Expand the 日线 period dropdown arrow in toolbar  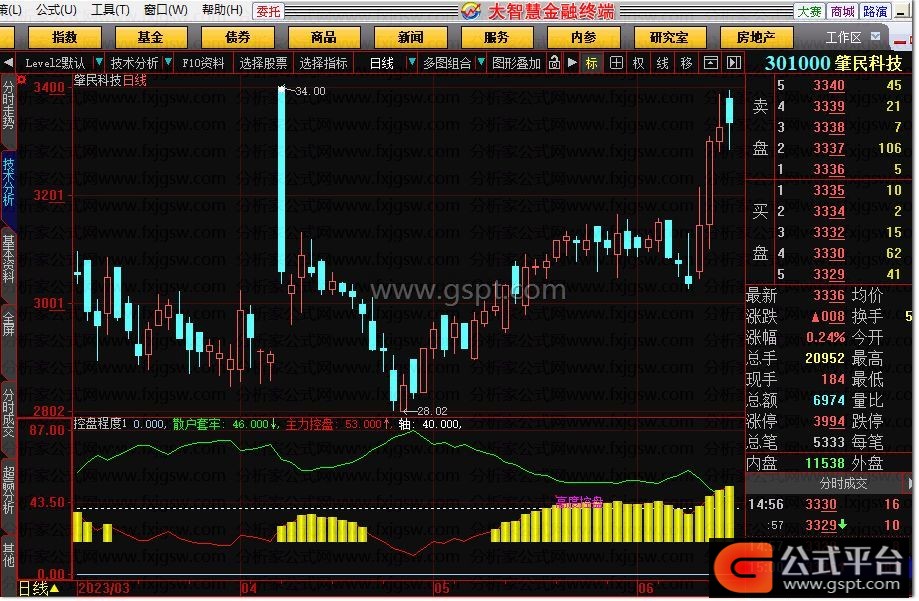click(x=411, y=62)
